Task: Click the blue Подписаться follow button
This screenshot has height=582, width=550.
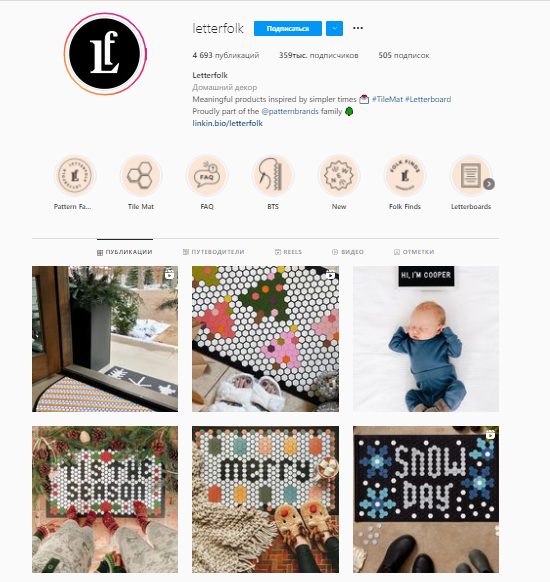Action: [x=288, y=29]
